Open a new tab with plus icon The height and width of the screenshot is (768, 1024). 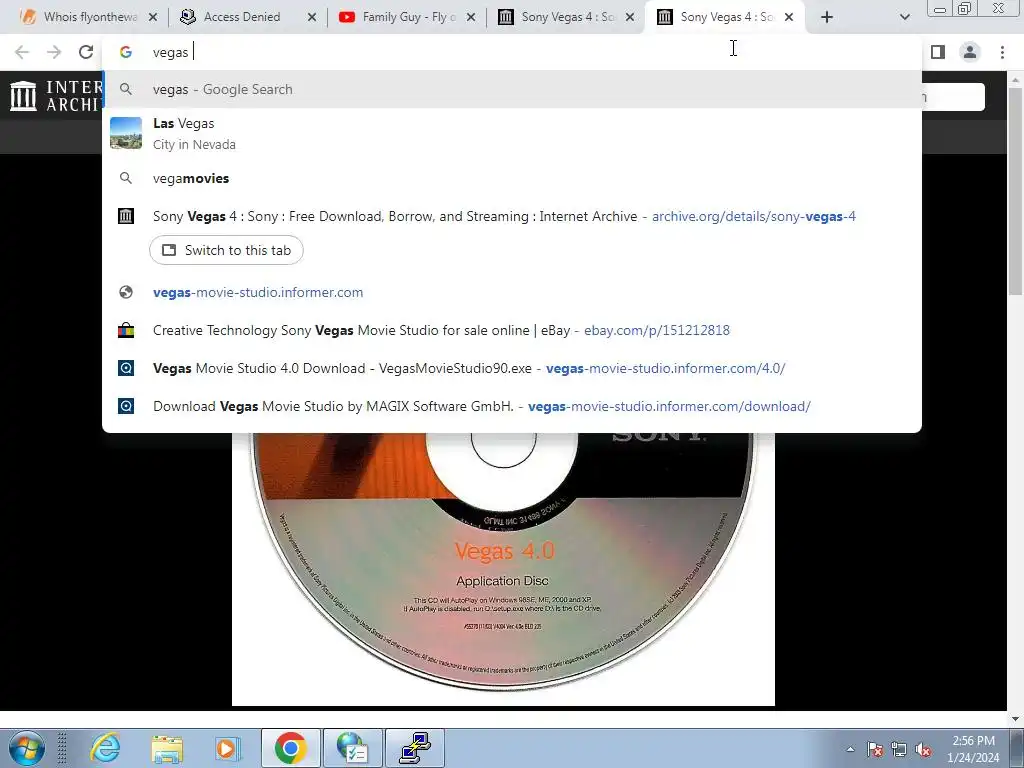pos(827,17)
